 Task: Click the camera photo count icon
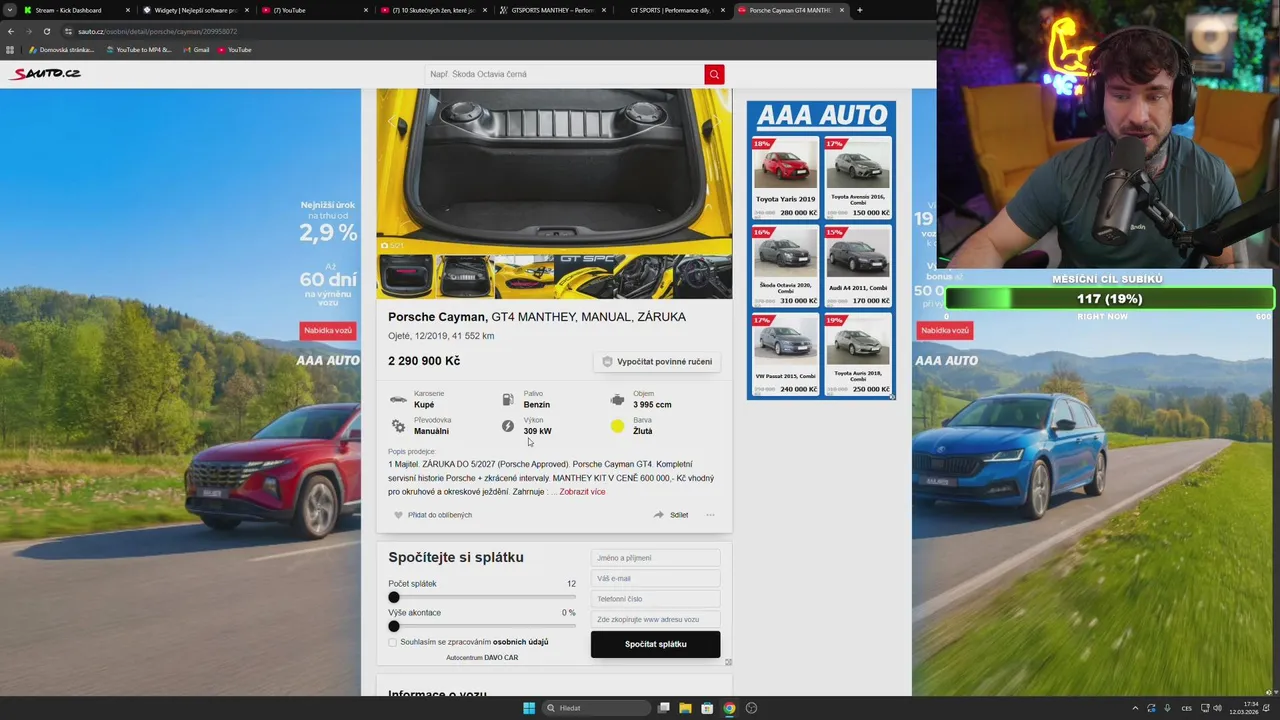[384, 245]
